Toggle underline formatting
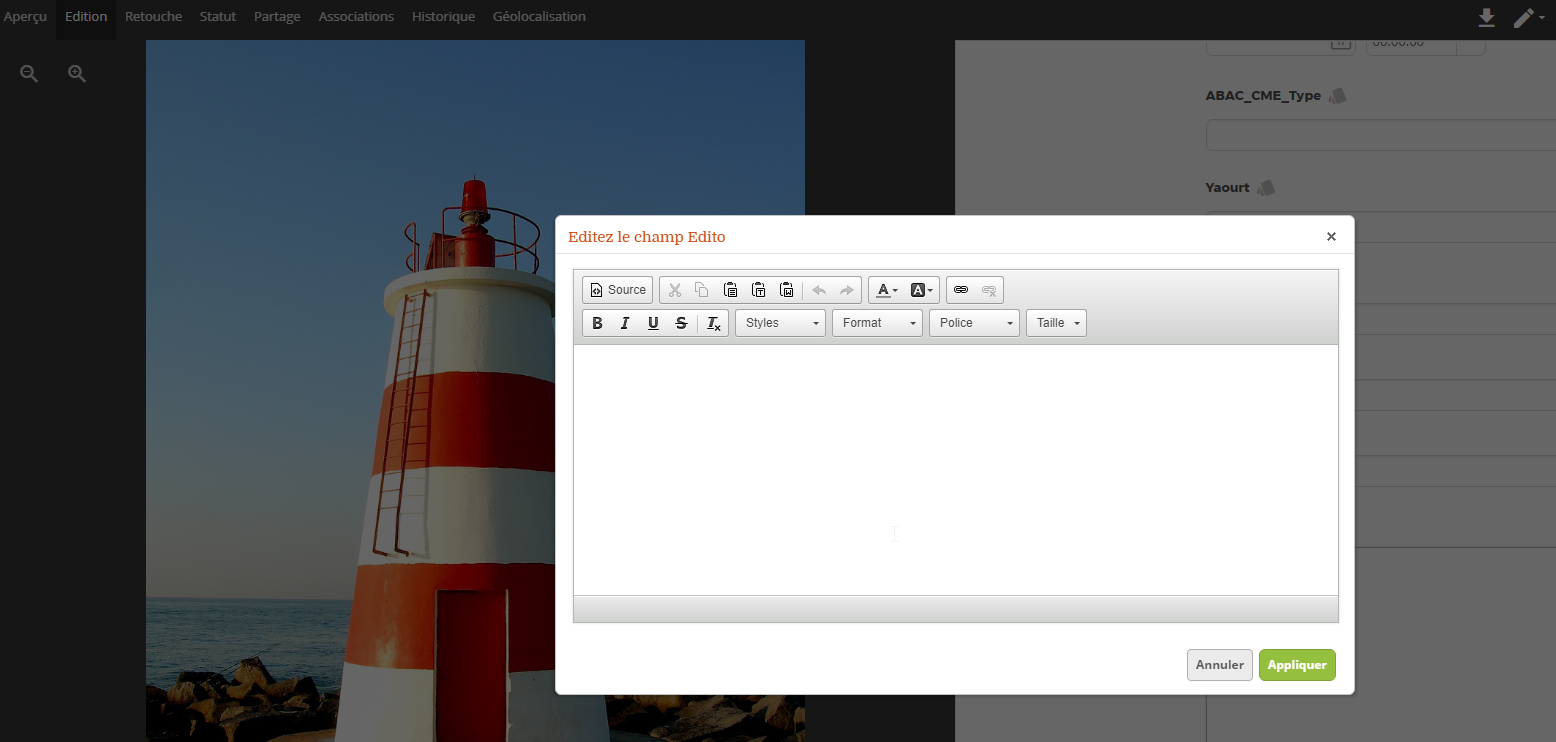Viewport: 1556px width, 742px height. click(653, 323)
